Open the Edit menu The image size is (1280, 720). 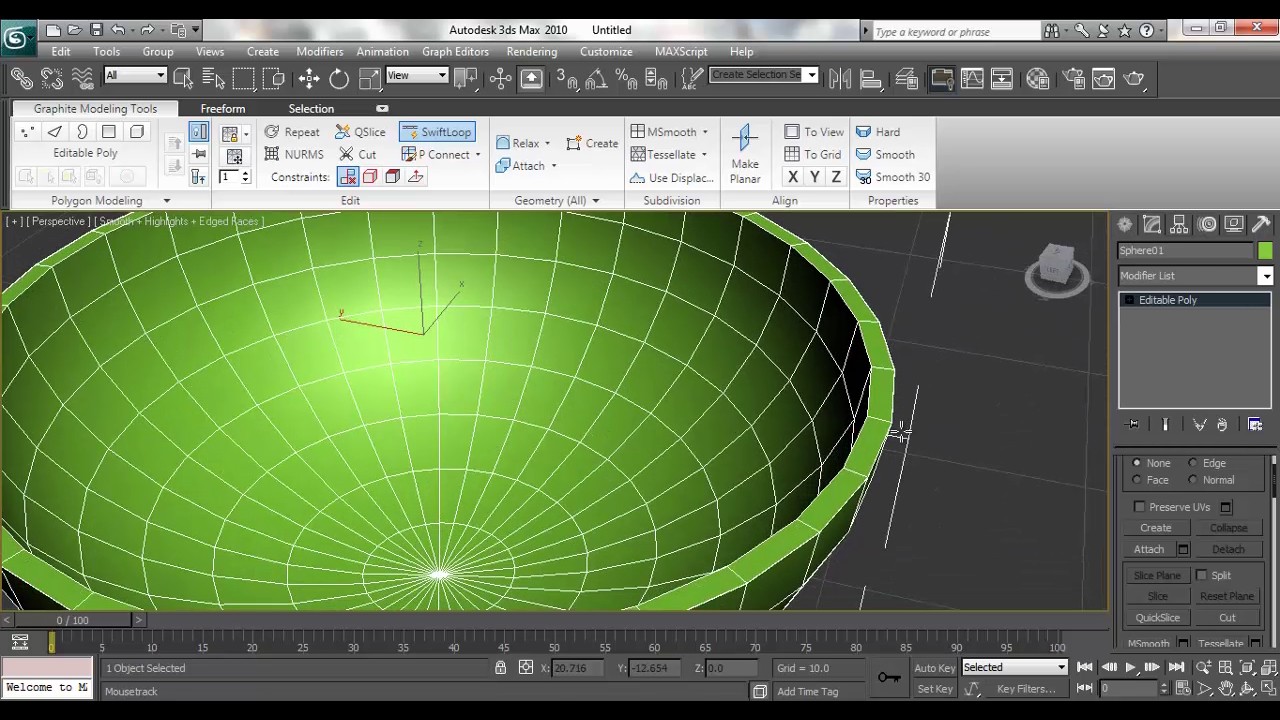(x=61, y=51)
